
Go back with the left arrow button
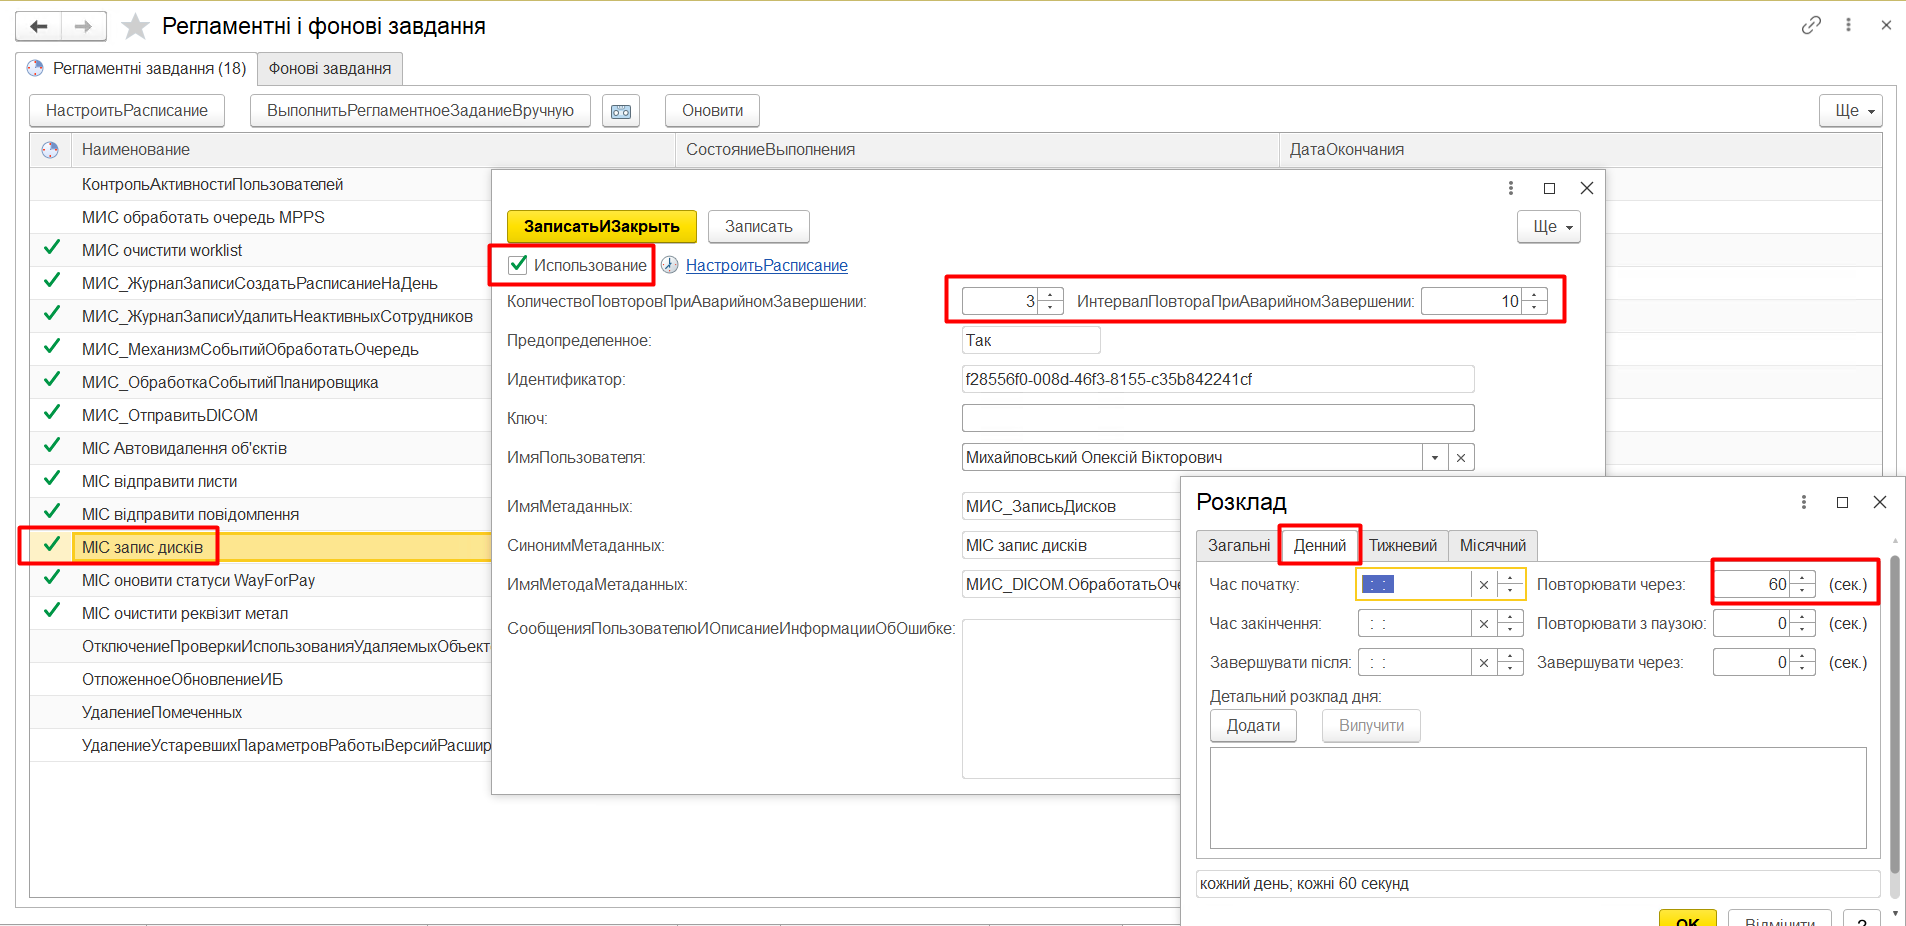point(39,27)
